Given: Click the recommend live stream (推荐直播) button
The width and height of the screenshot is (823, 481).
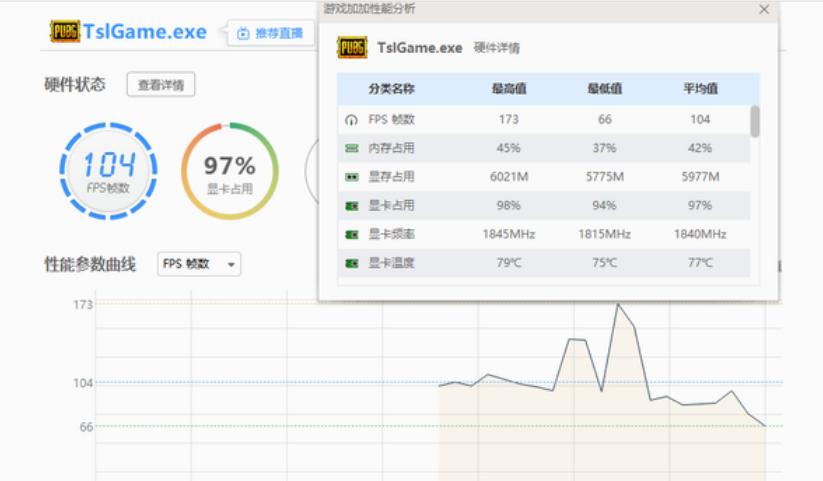Looking at the screenshot, I should 270,34.
